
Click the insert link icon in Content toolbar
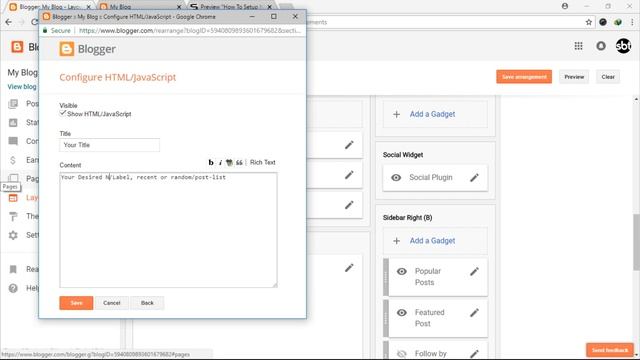coord(229,162)
